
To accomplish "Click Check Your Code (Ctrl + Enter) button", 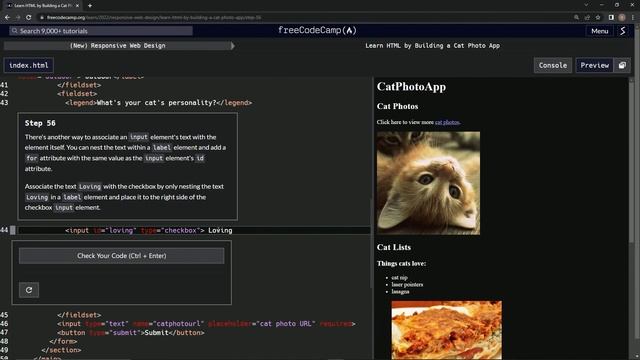I will [x=122, y=256].
